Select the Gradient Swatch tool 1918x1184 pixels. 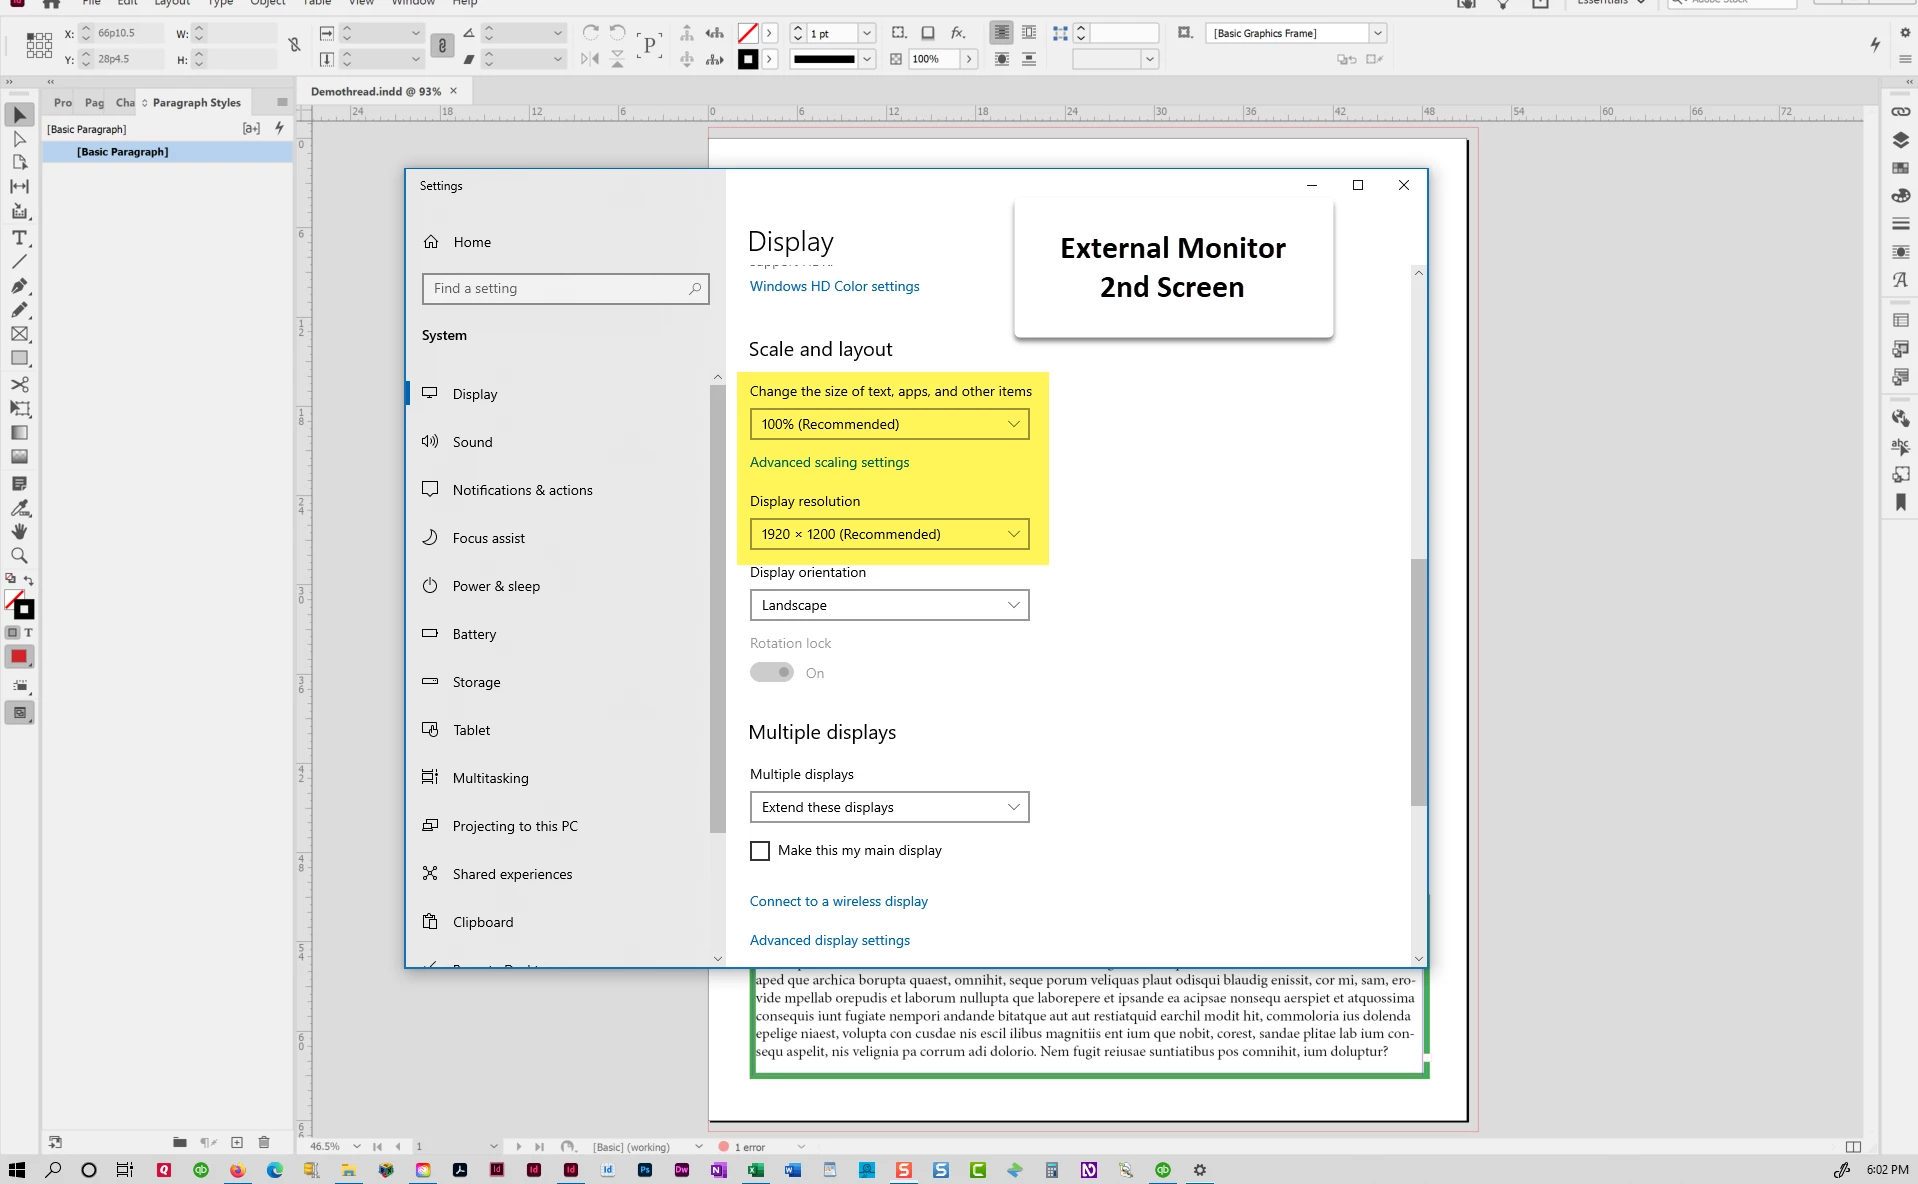point(19,433)
